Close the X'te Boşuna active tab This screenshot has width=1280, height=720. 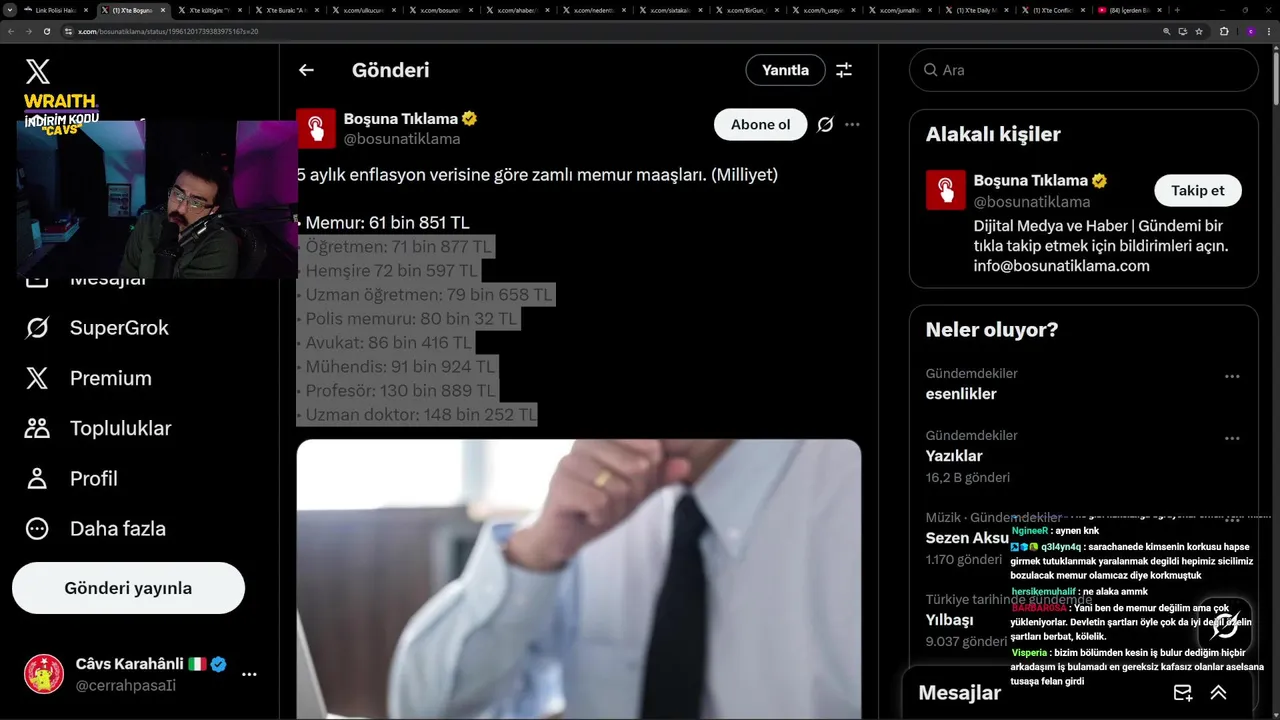pos(162,10)
